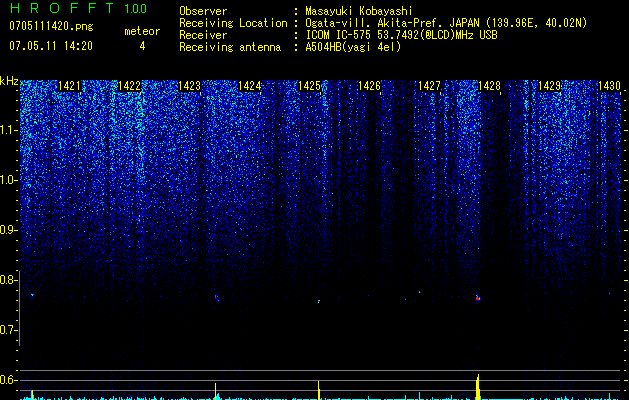This screenshot has height=400, width=629.
Task: Click the 1.1 frequency axis label
Action: [8, 130]
